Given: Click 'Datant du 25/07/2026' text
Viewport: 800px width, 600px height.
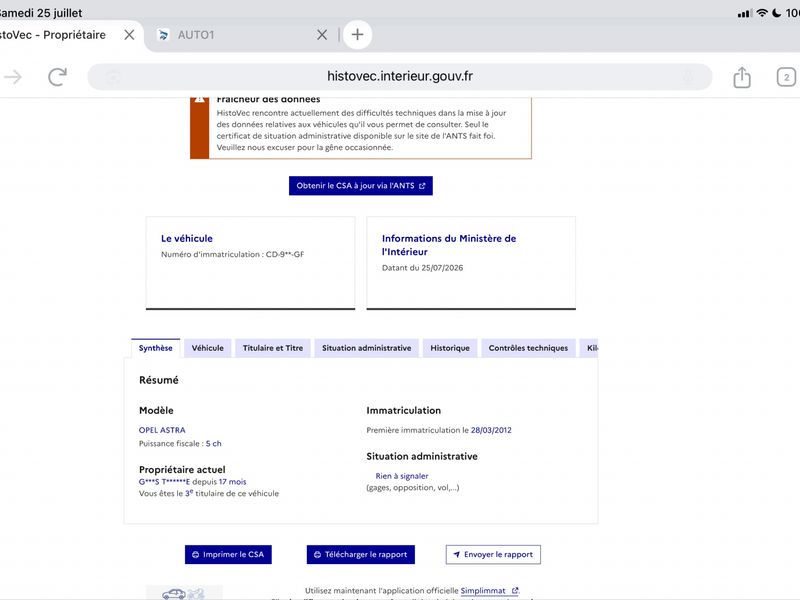Looking at the screenshot, I should coord(422,268).
